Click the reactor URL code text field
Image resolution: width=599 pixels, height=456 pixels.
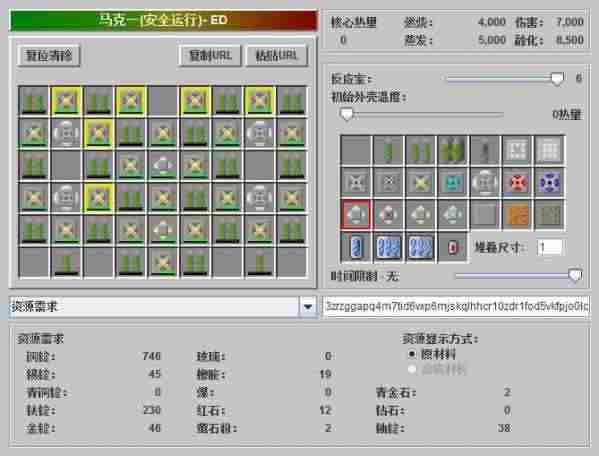[x=457, y=306]
